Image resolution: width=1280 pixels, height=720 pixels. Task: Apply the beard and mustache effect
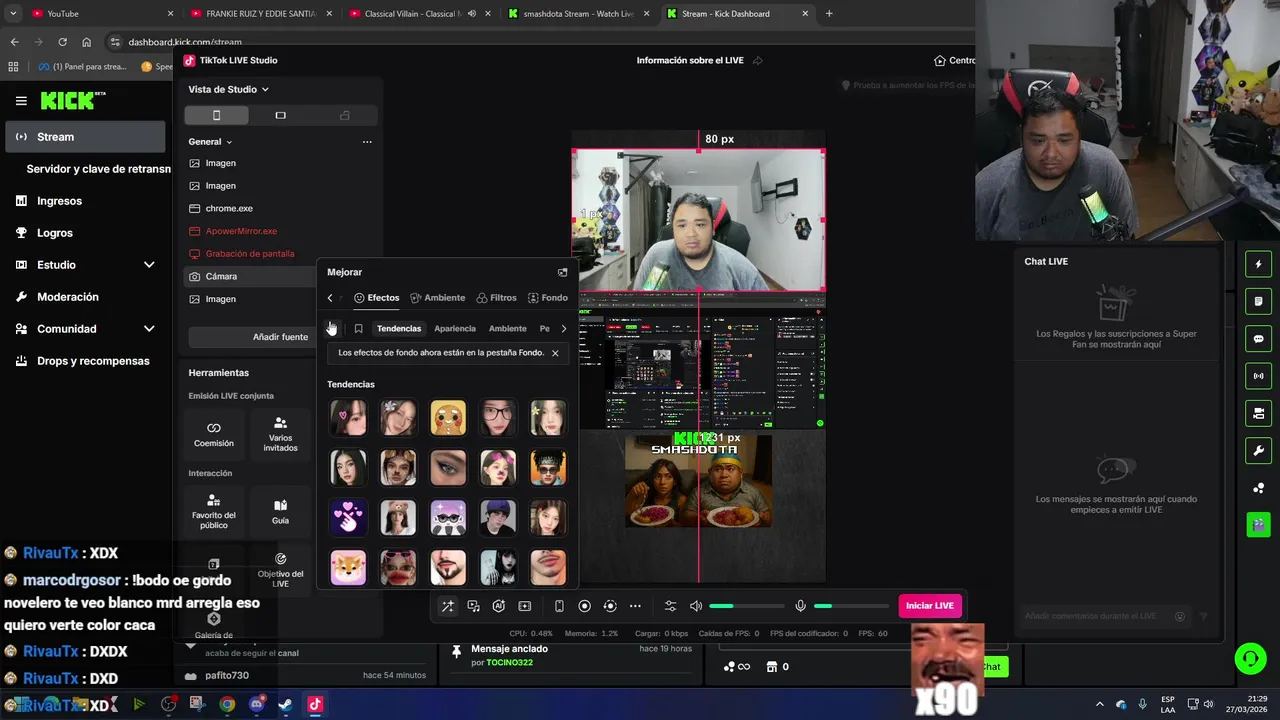click(x=448, y=567)
